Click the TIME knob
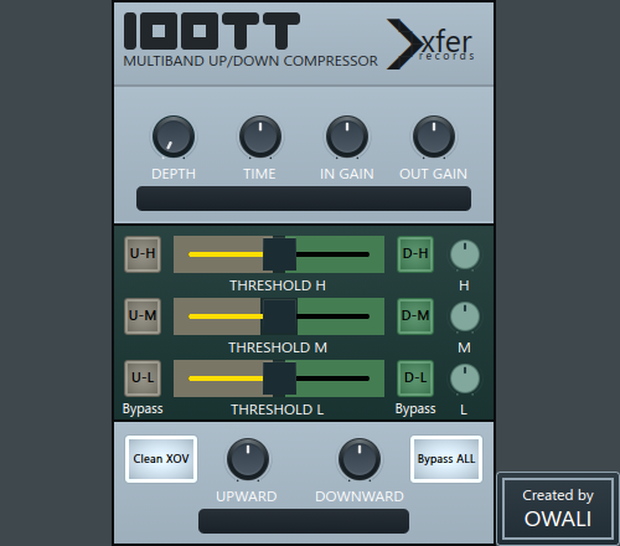Viewport: 620px width, 546px height. (x=260, y=136)
